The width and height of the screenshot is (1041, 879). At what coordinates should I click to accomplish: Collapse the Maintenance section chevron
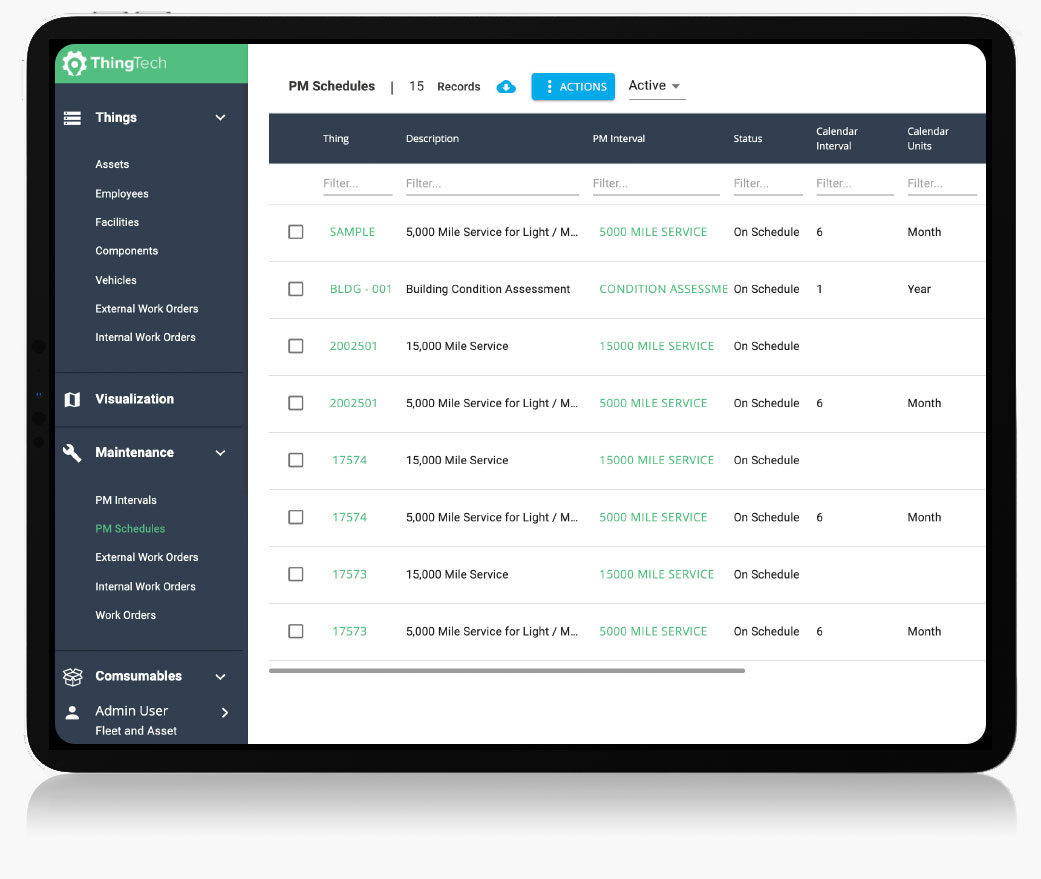[220, 453]
